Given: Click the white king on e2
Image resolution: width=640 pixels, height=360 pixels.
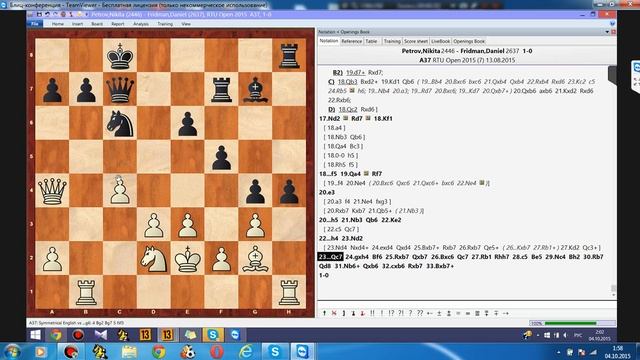Looking at the screenshot, I should (x=188, y=259).
